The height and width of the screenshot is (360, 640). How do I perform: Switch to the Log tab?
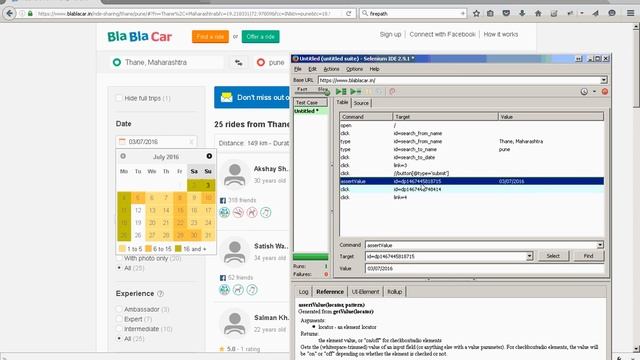303,292
